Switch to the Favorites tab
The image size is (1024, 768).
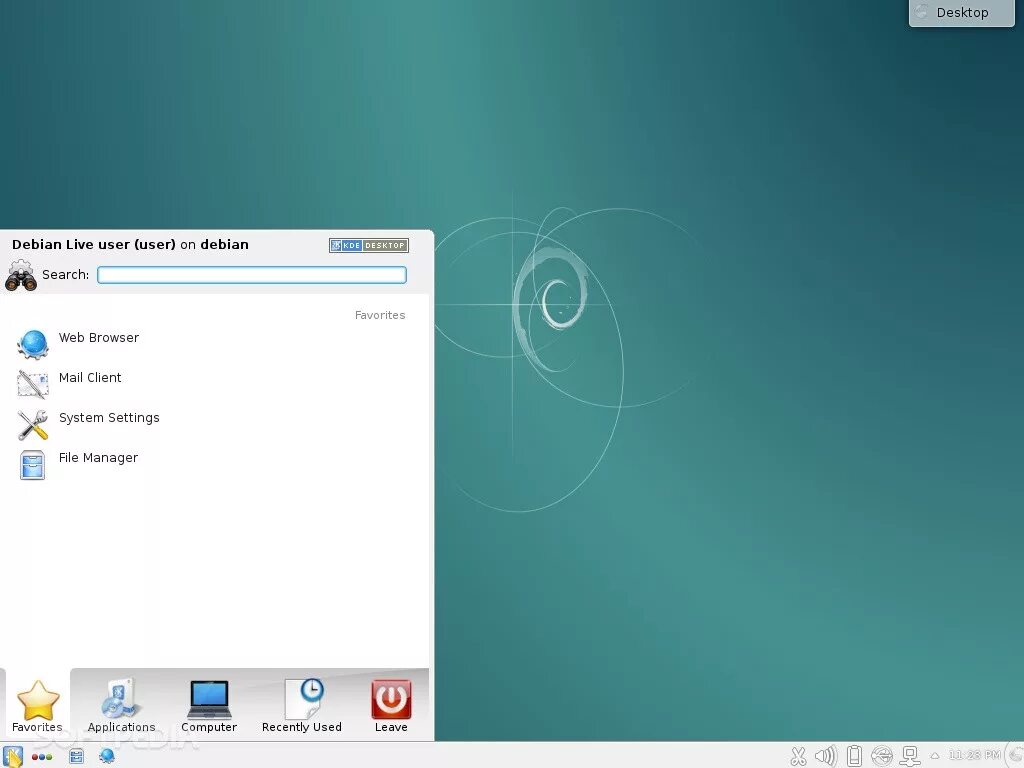point(37,706)
